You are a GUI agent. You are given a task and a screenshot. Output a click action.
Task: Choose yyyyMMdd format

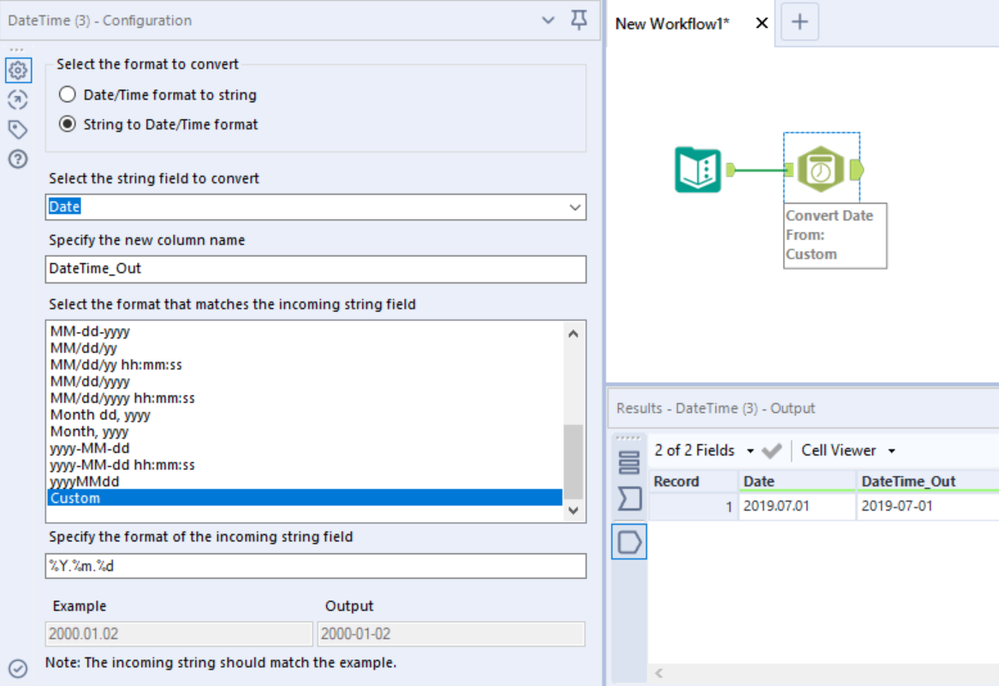305,482
